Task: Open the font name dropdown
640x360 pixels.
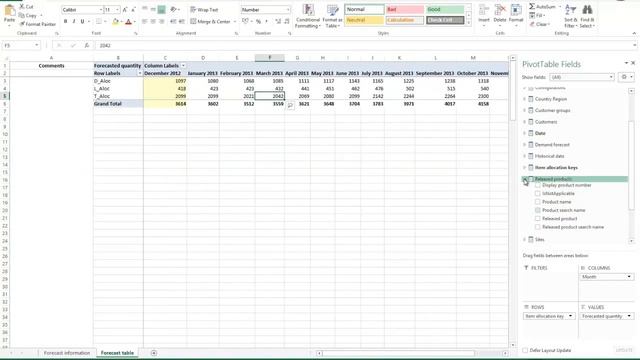Action: pyautogui.click(x=100, y=9)
